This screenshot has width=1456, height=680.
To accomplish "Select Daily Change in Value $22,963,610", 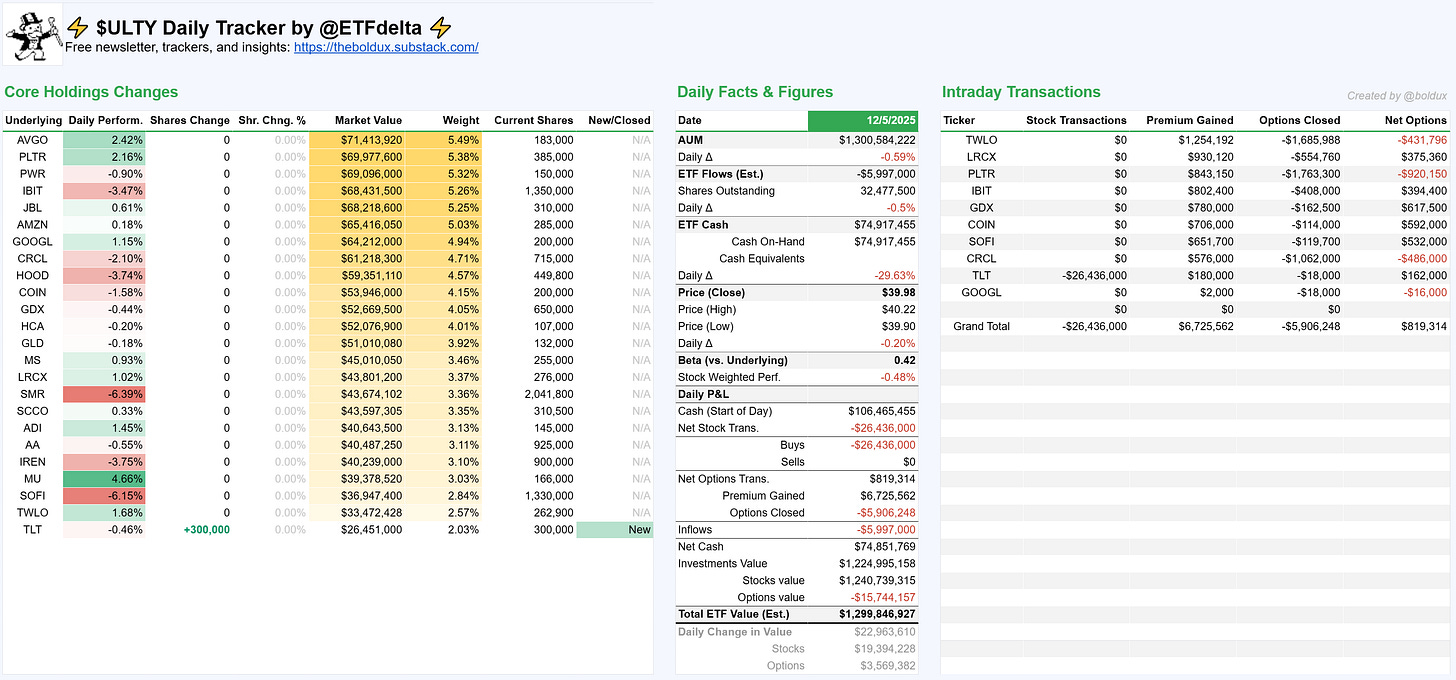I will pos(884,631).
